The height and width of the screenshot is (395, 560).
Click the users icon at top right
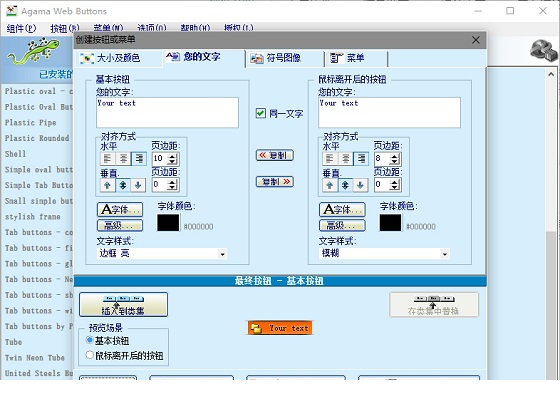[x=544, y=50]
